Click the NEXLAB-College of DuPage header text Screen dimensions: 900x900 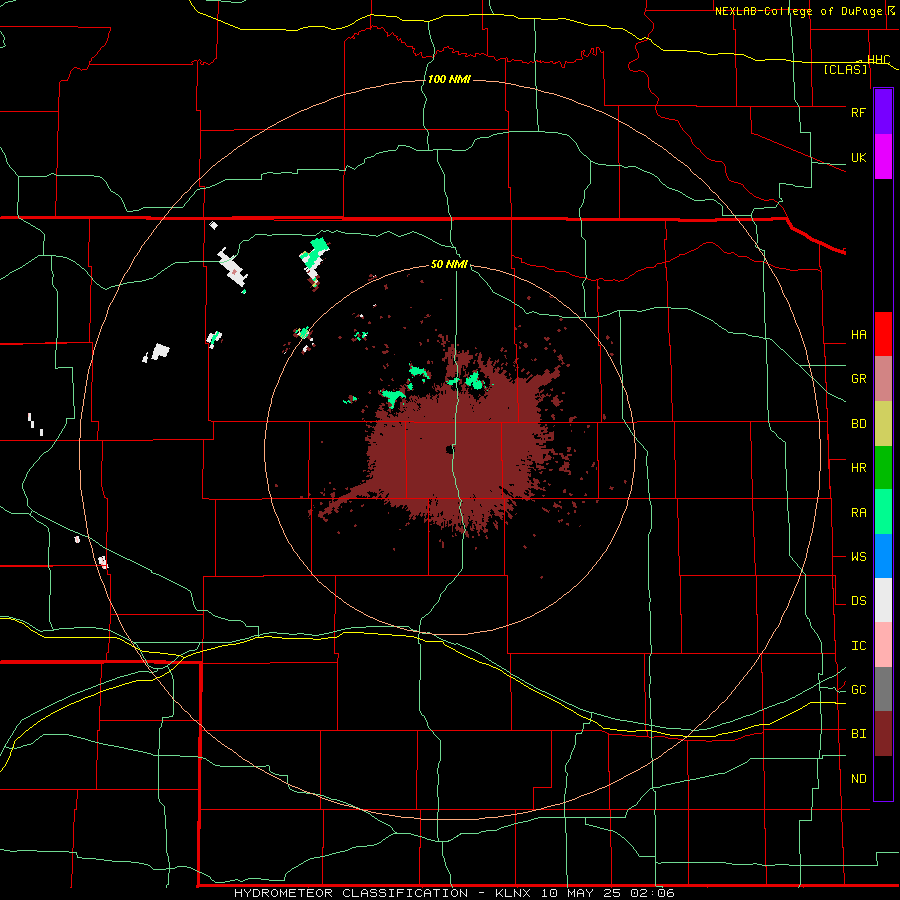pos(798,11)
